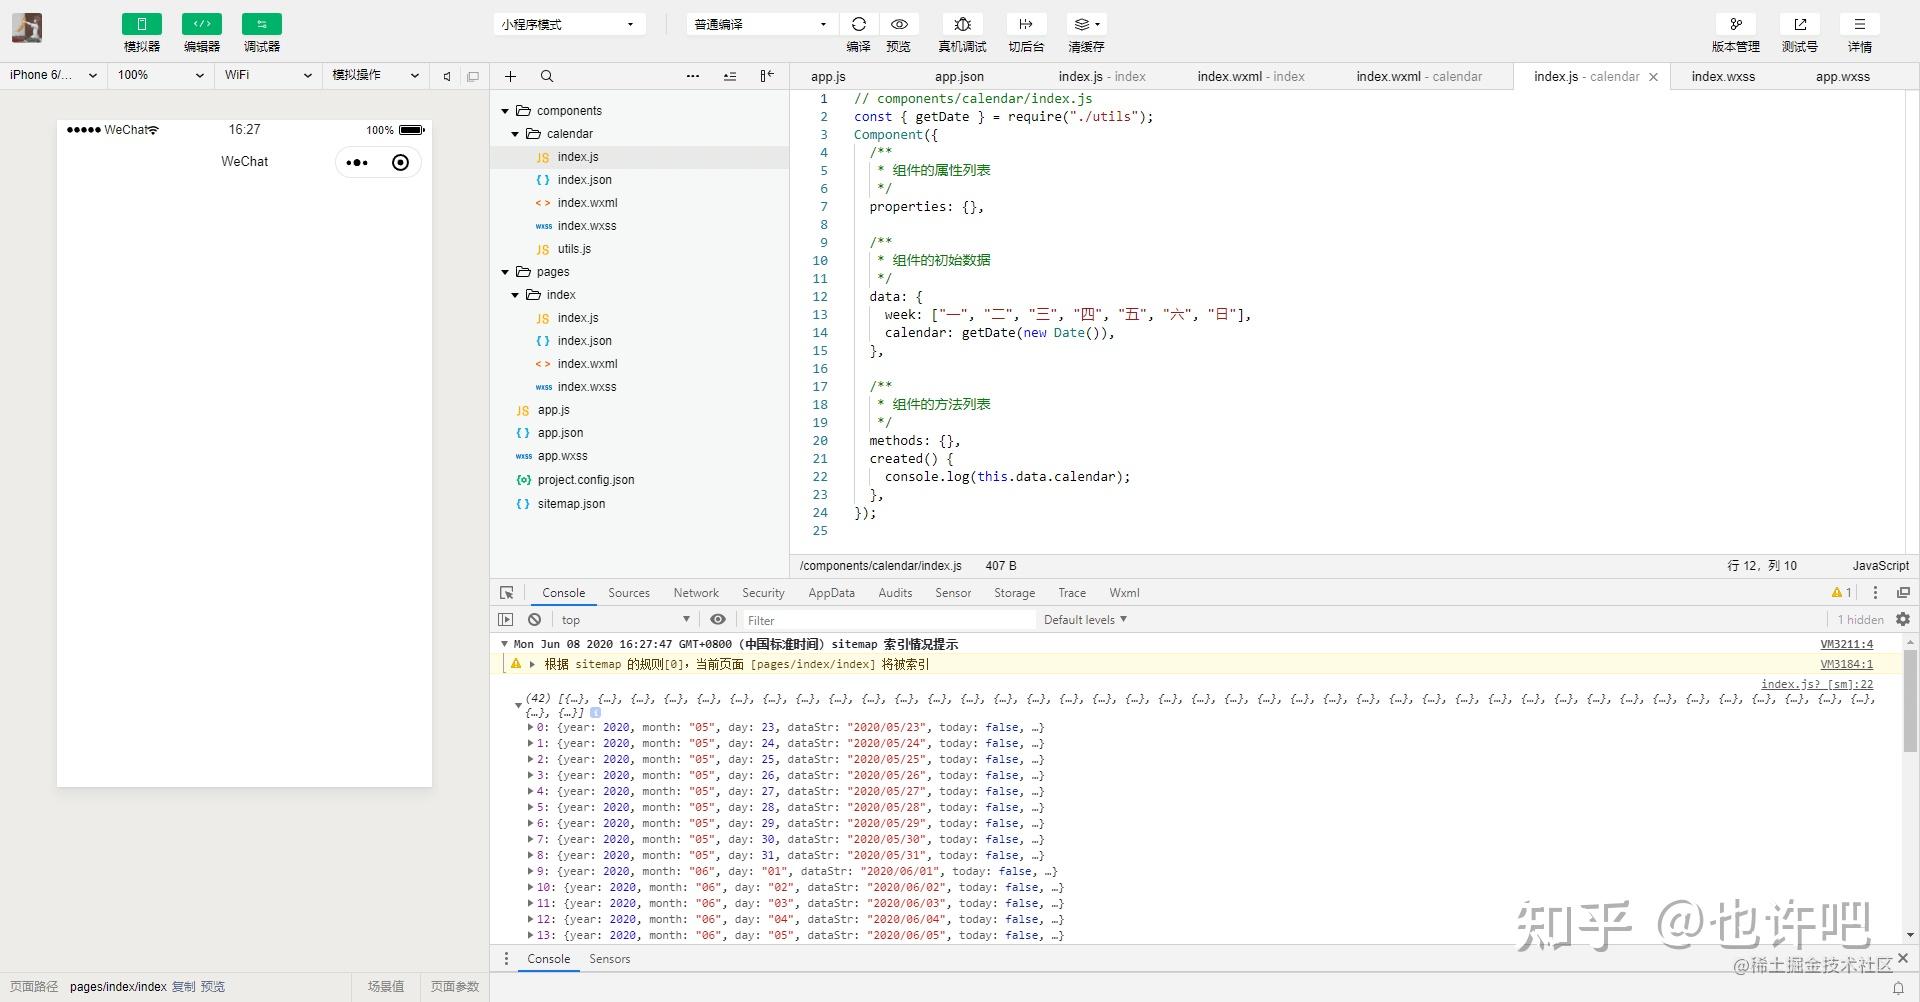
Task: Collapse the calendar folder
Action: (x=515, y=134)
